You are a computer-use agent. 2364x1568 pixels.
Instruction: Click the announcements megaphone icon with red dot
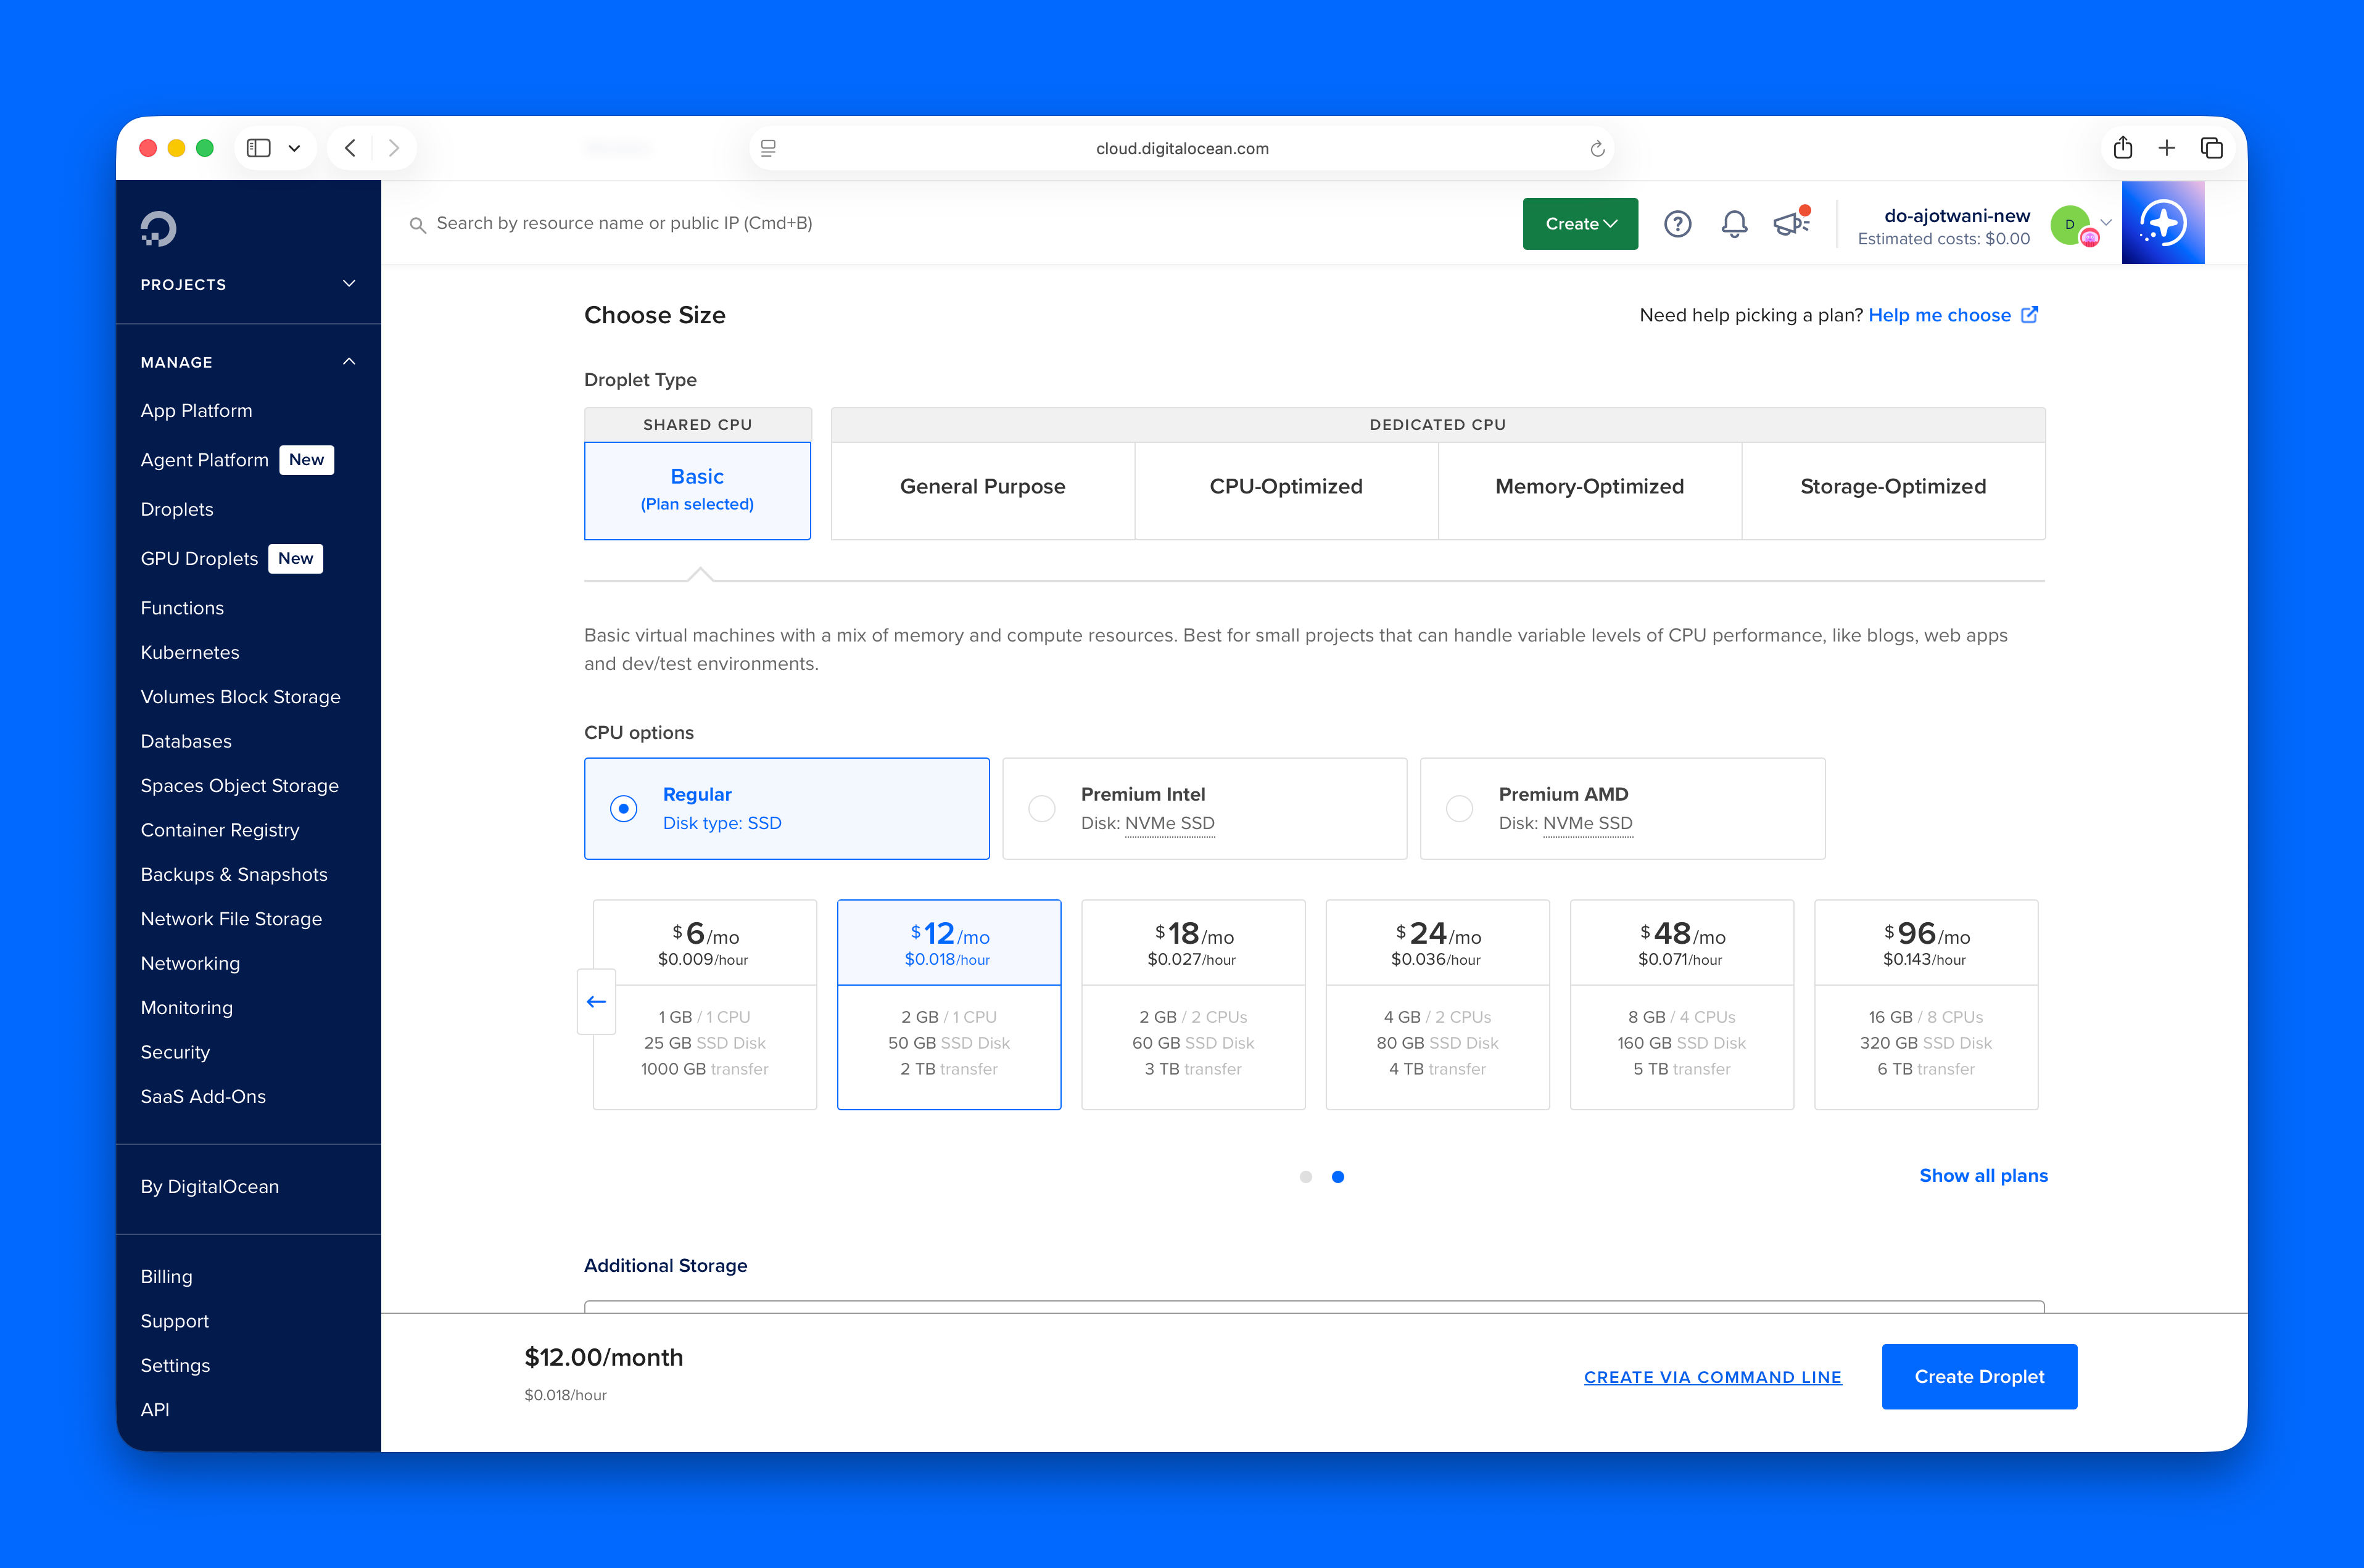point(1791,223)
